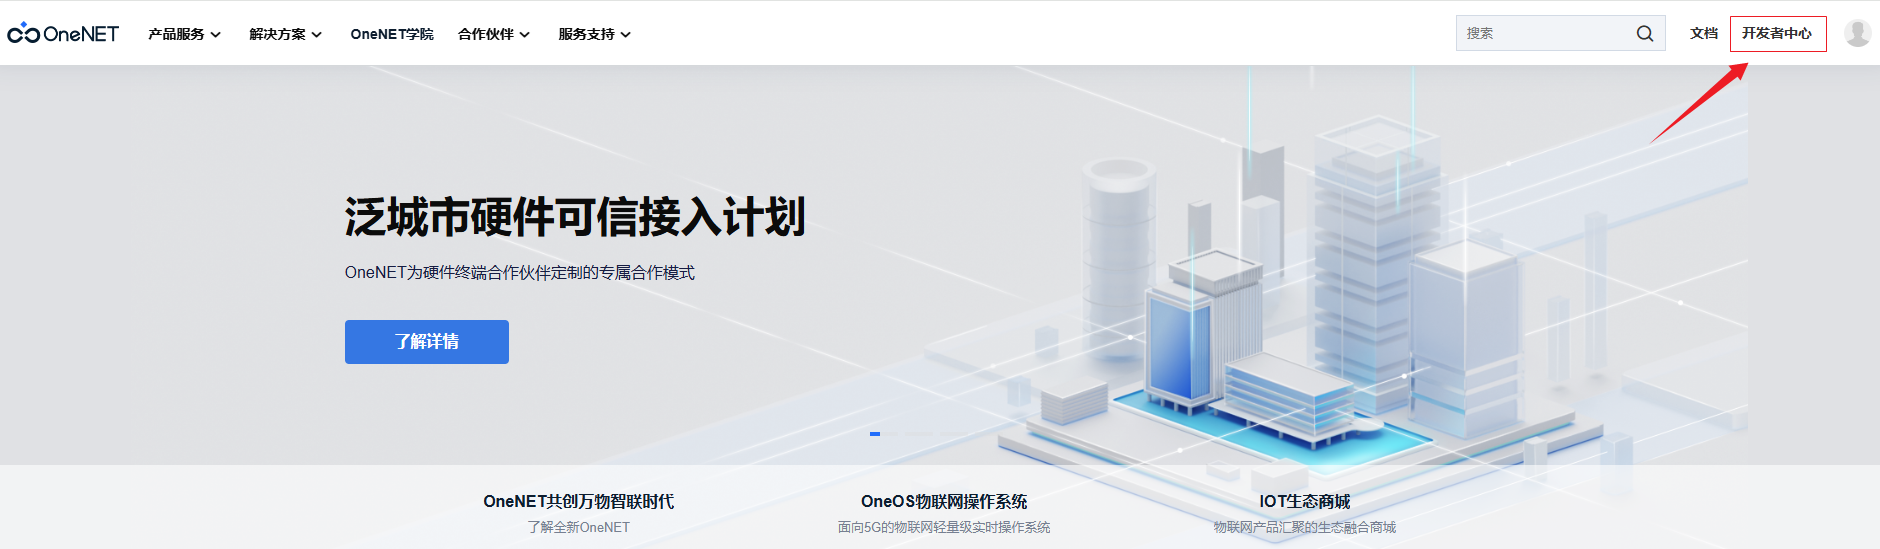1880x549 pixels.
Task: Click the OneNET logo
Action: coord(63,33)
